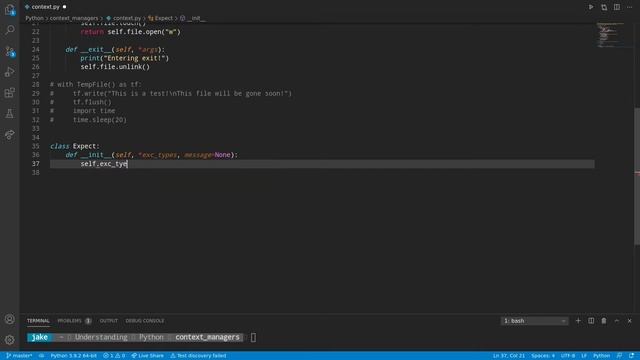Click line number 35 in the gutter

click(x=36, y=146)
